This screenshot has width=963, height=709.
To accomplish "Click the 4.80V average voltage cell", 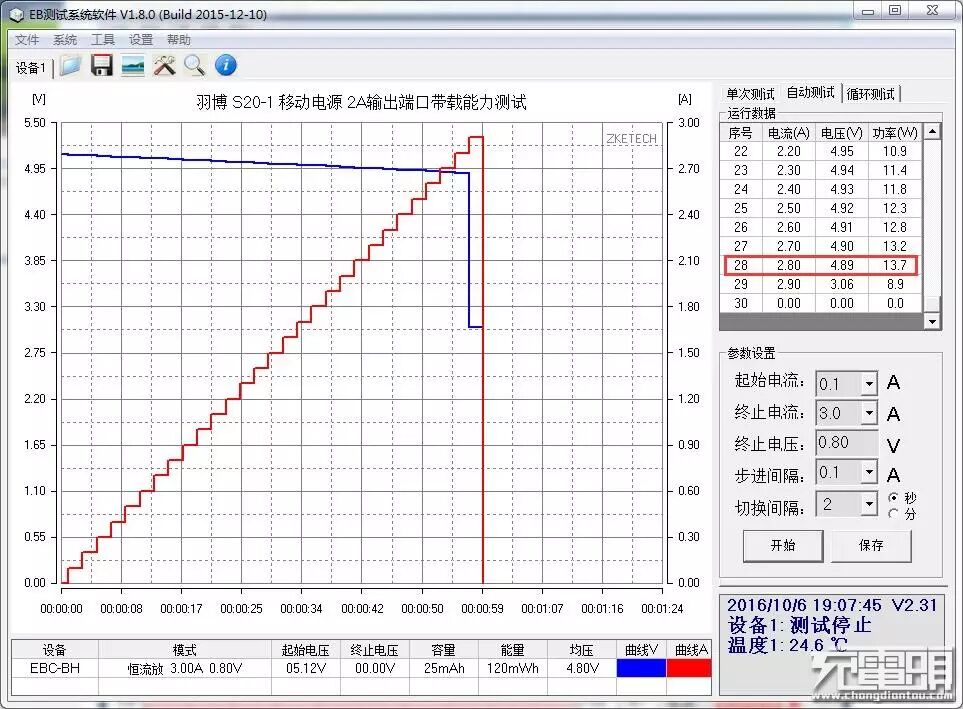I will (582, 668).
